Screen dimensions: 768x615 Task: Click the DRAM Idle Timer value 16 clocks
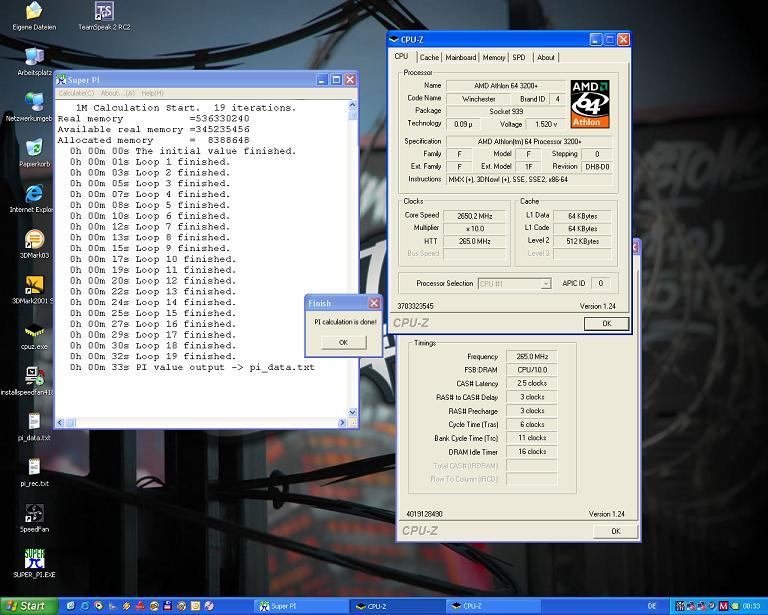532,451
